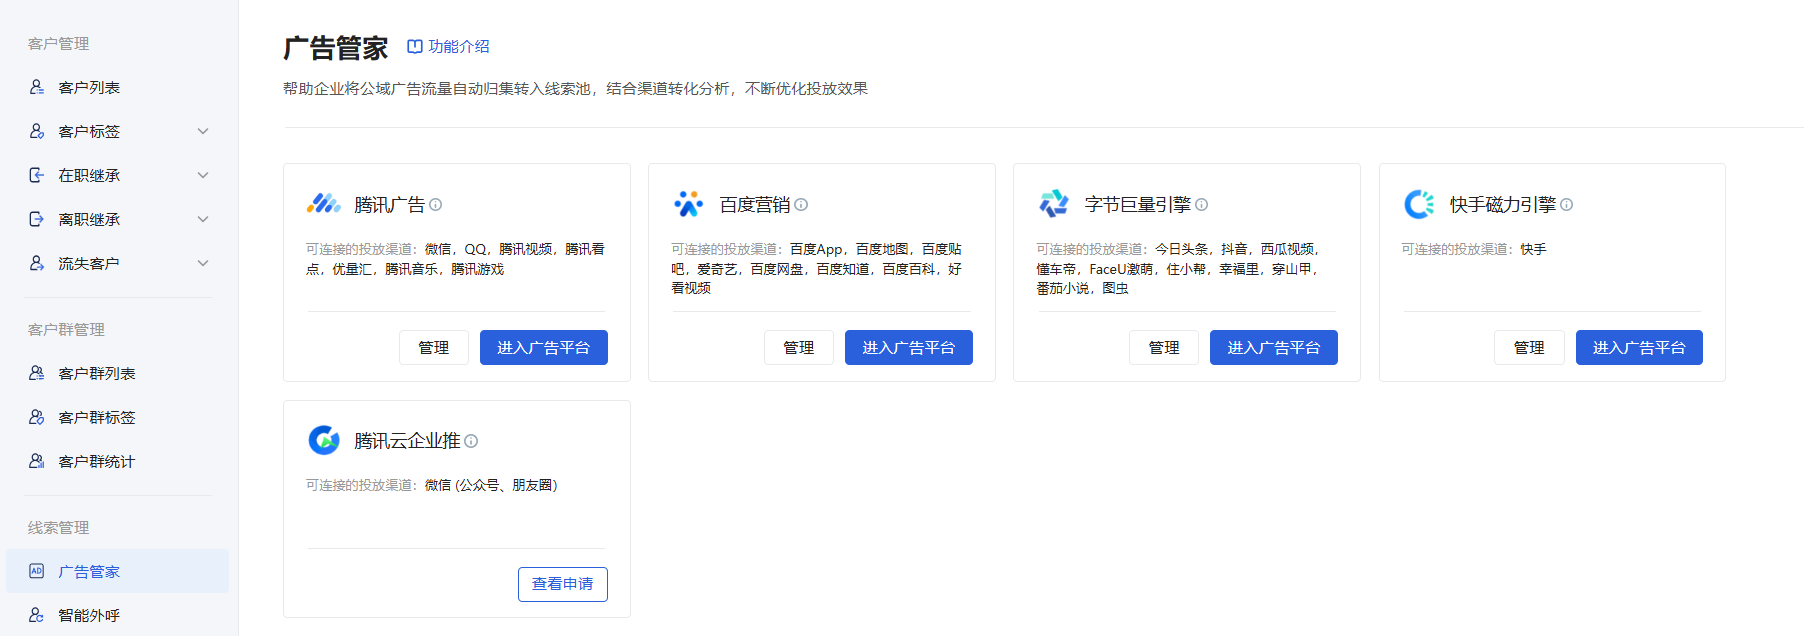Expand the 在职继承 chevron
Image resolution: width=1804 pixels, height=636 pixels.
tap(203, 175)
